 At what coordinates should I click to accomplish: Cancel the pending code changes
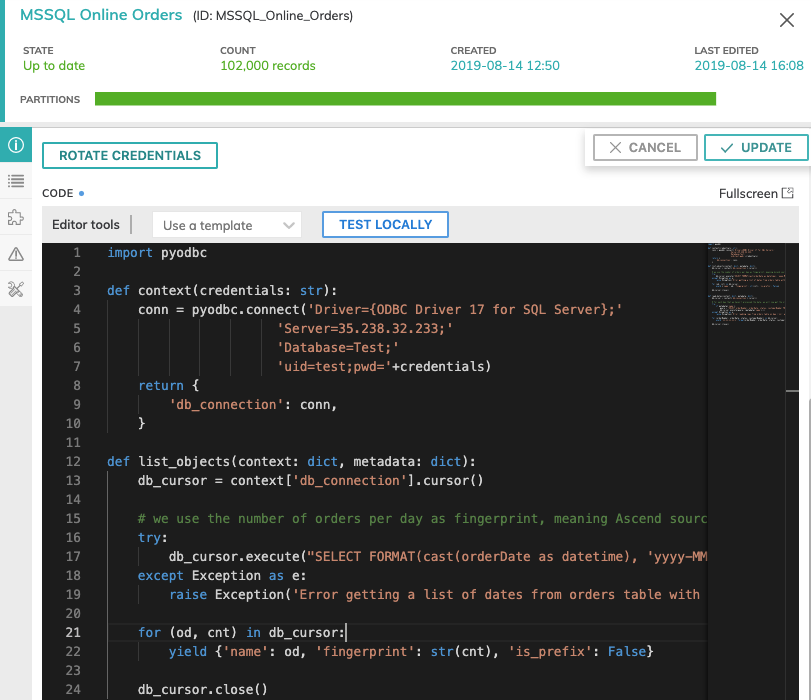pyautogui.click(x=644, y=147)
